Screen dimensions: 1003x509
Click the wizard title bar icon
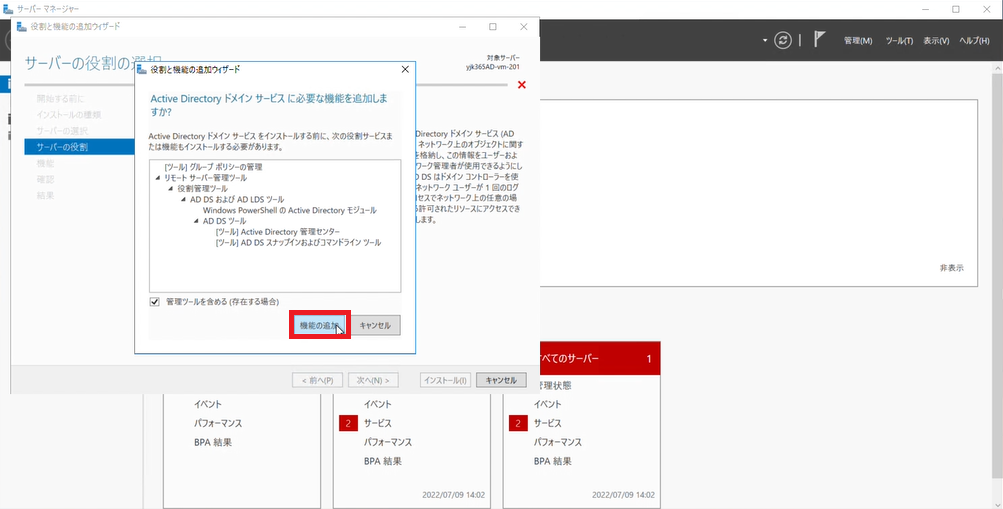coord(21,27)
